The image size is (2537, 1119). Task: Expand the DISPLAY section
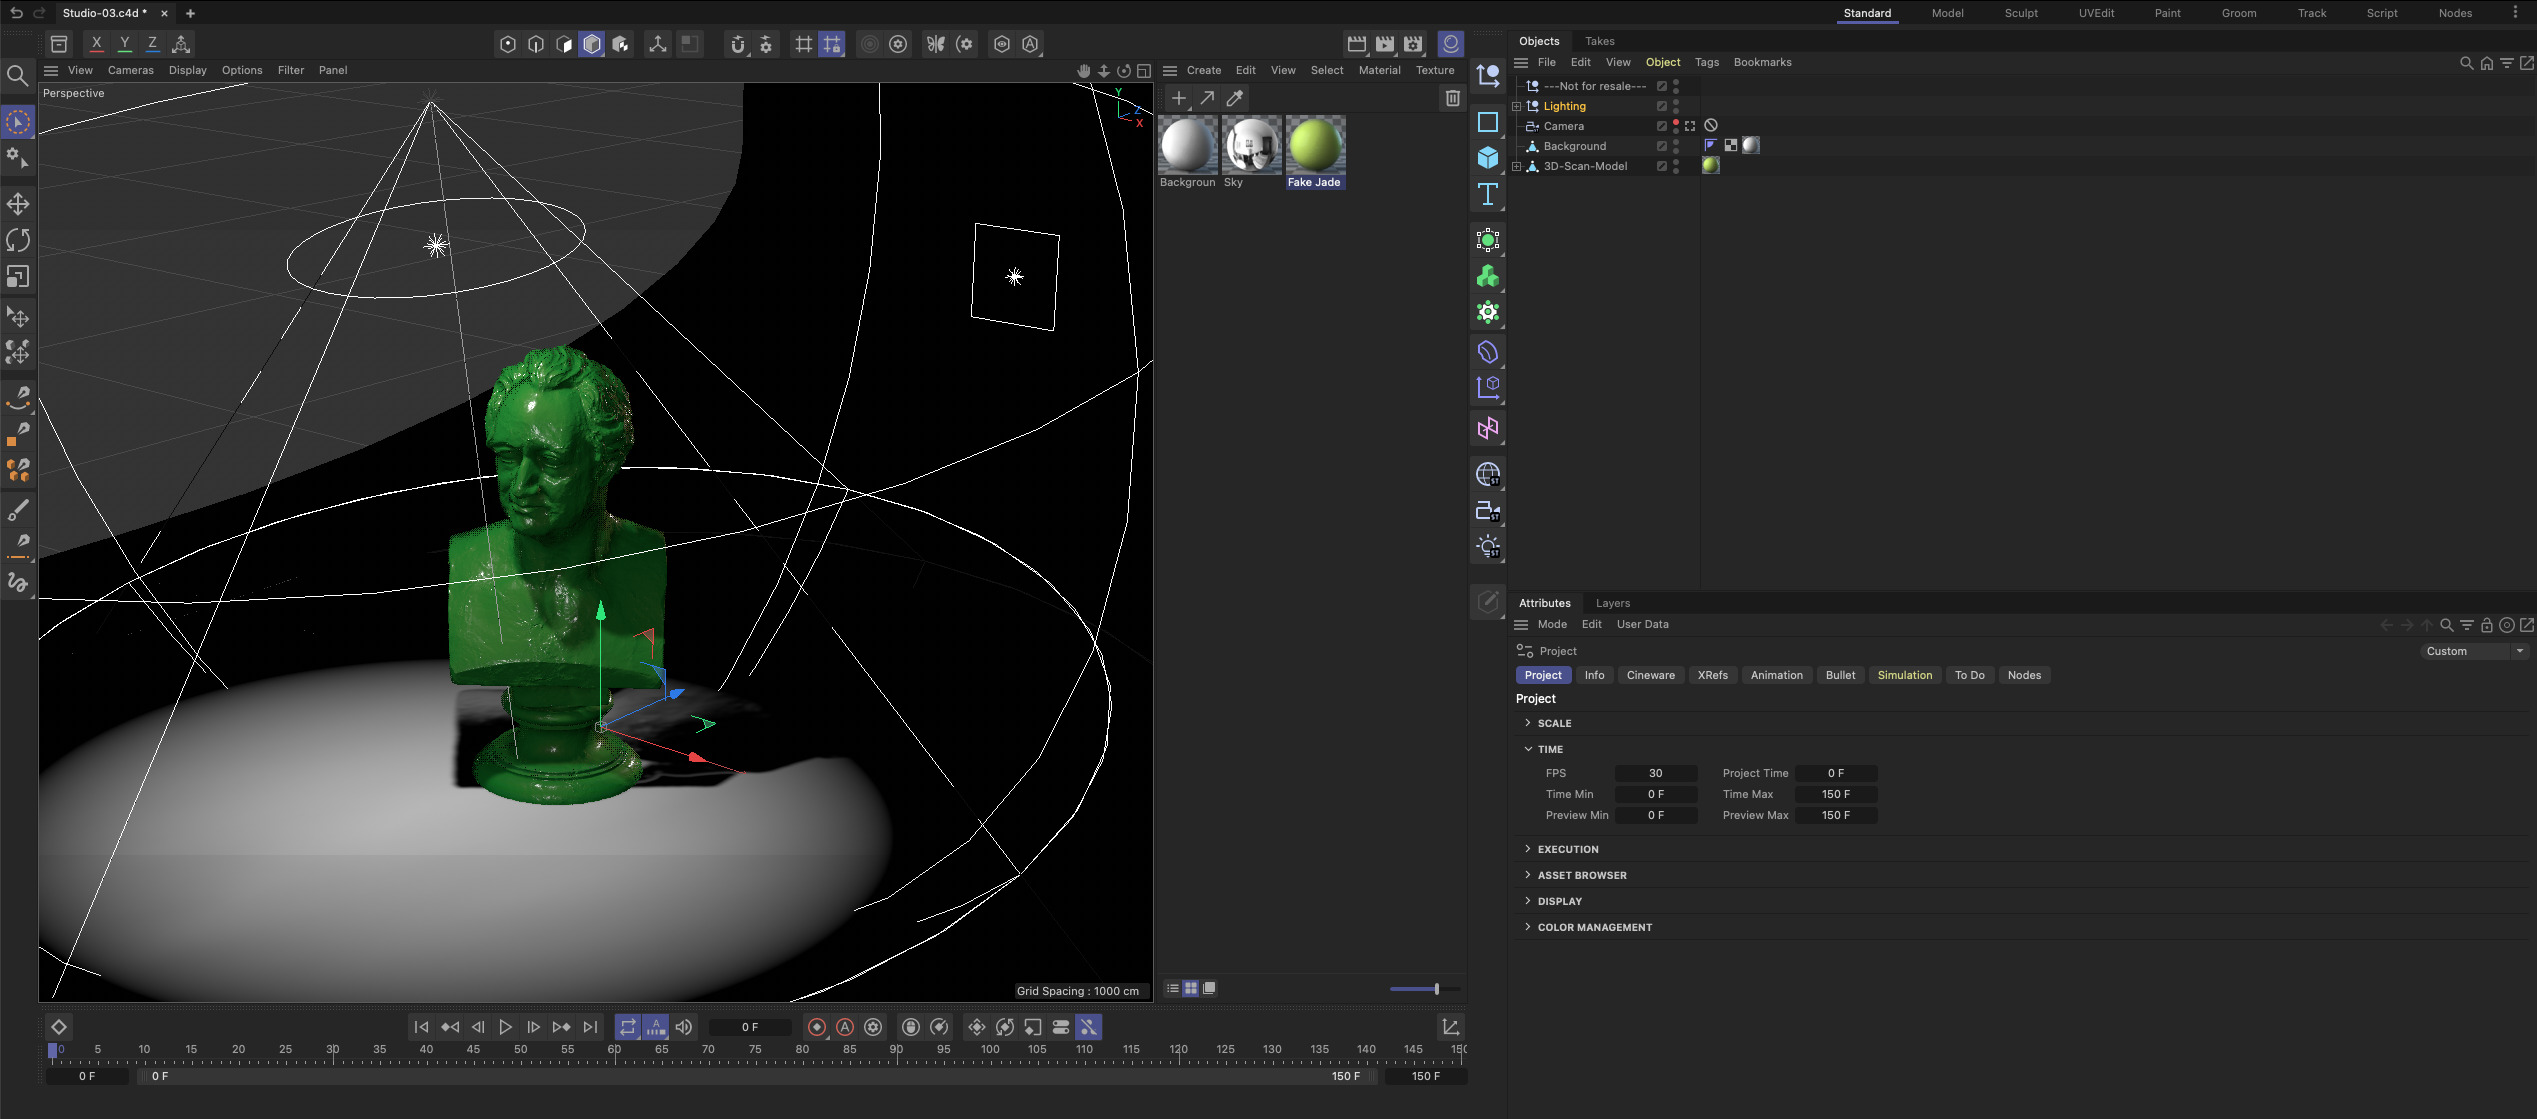click(x=1528, y=901)
